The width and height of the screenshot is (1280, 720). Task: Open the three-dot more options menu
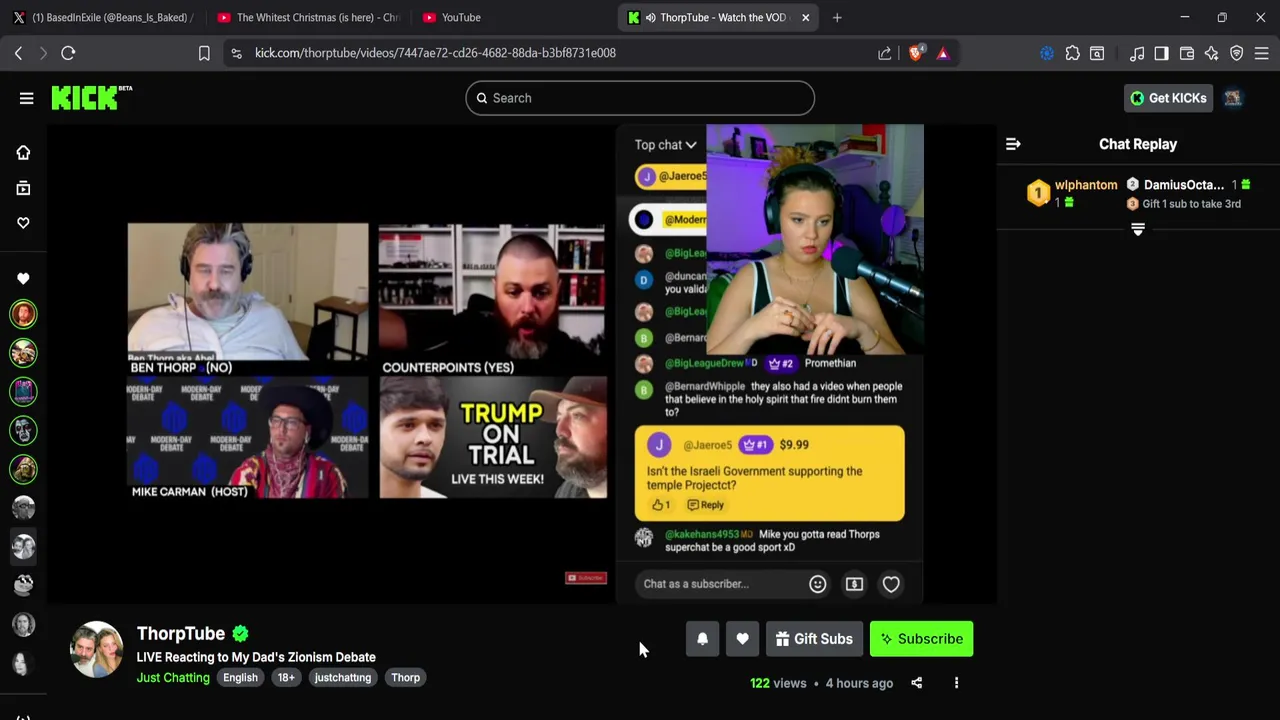tap(956, 683)
